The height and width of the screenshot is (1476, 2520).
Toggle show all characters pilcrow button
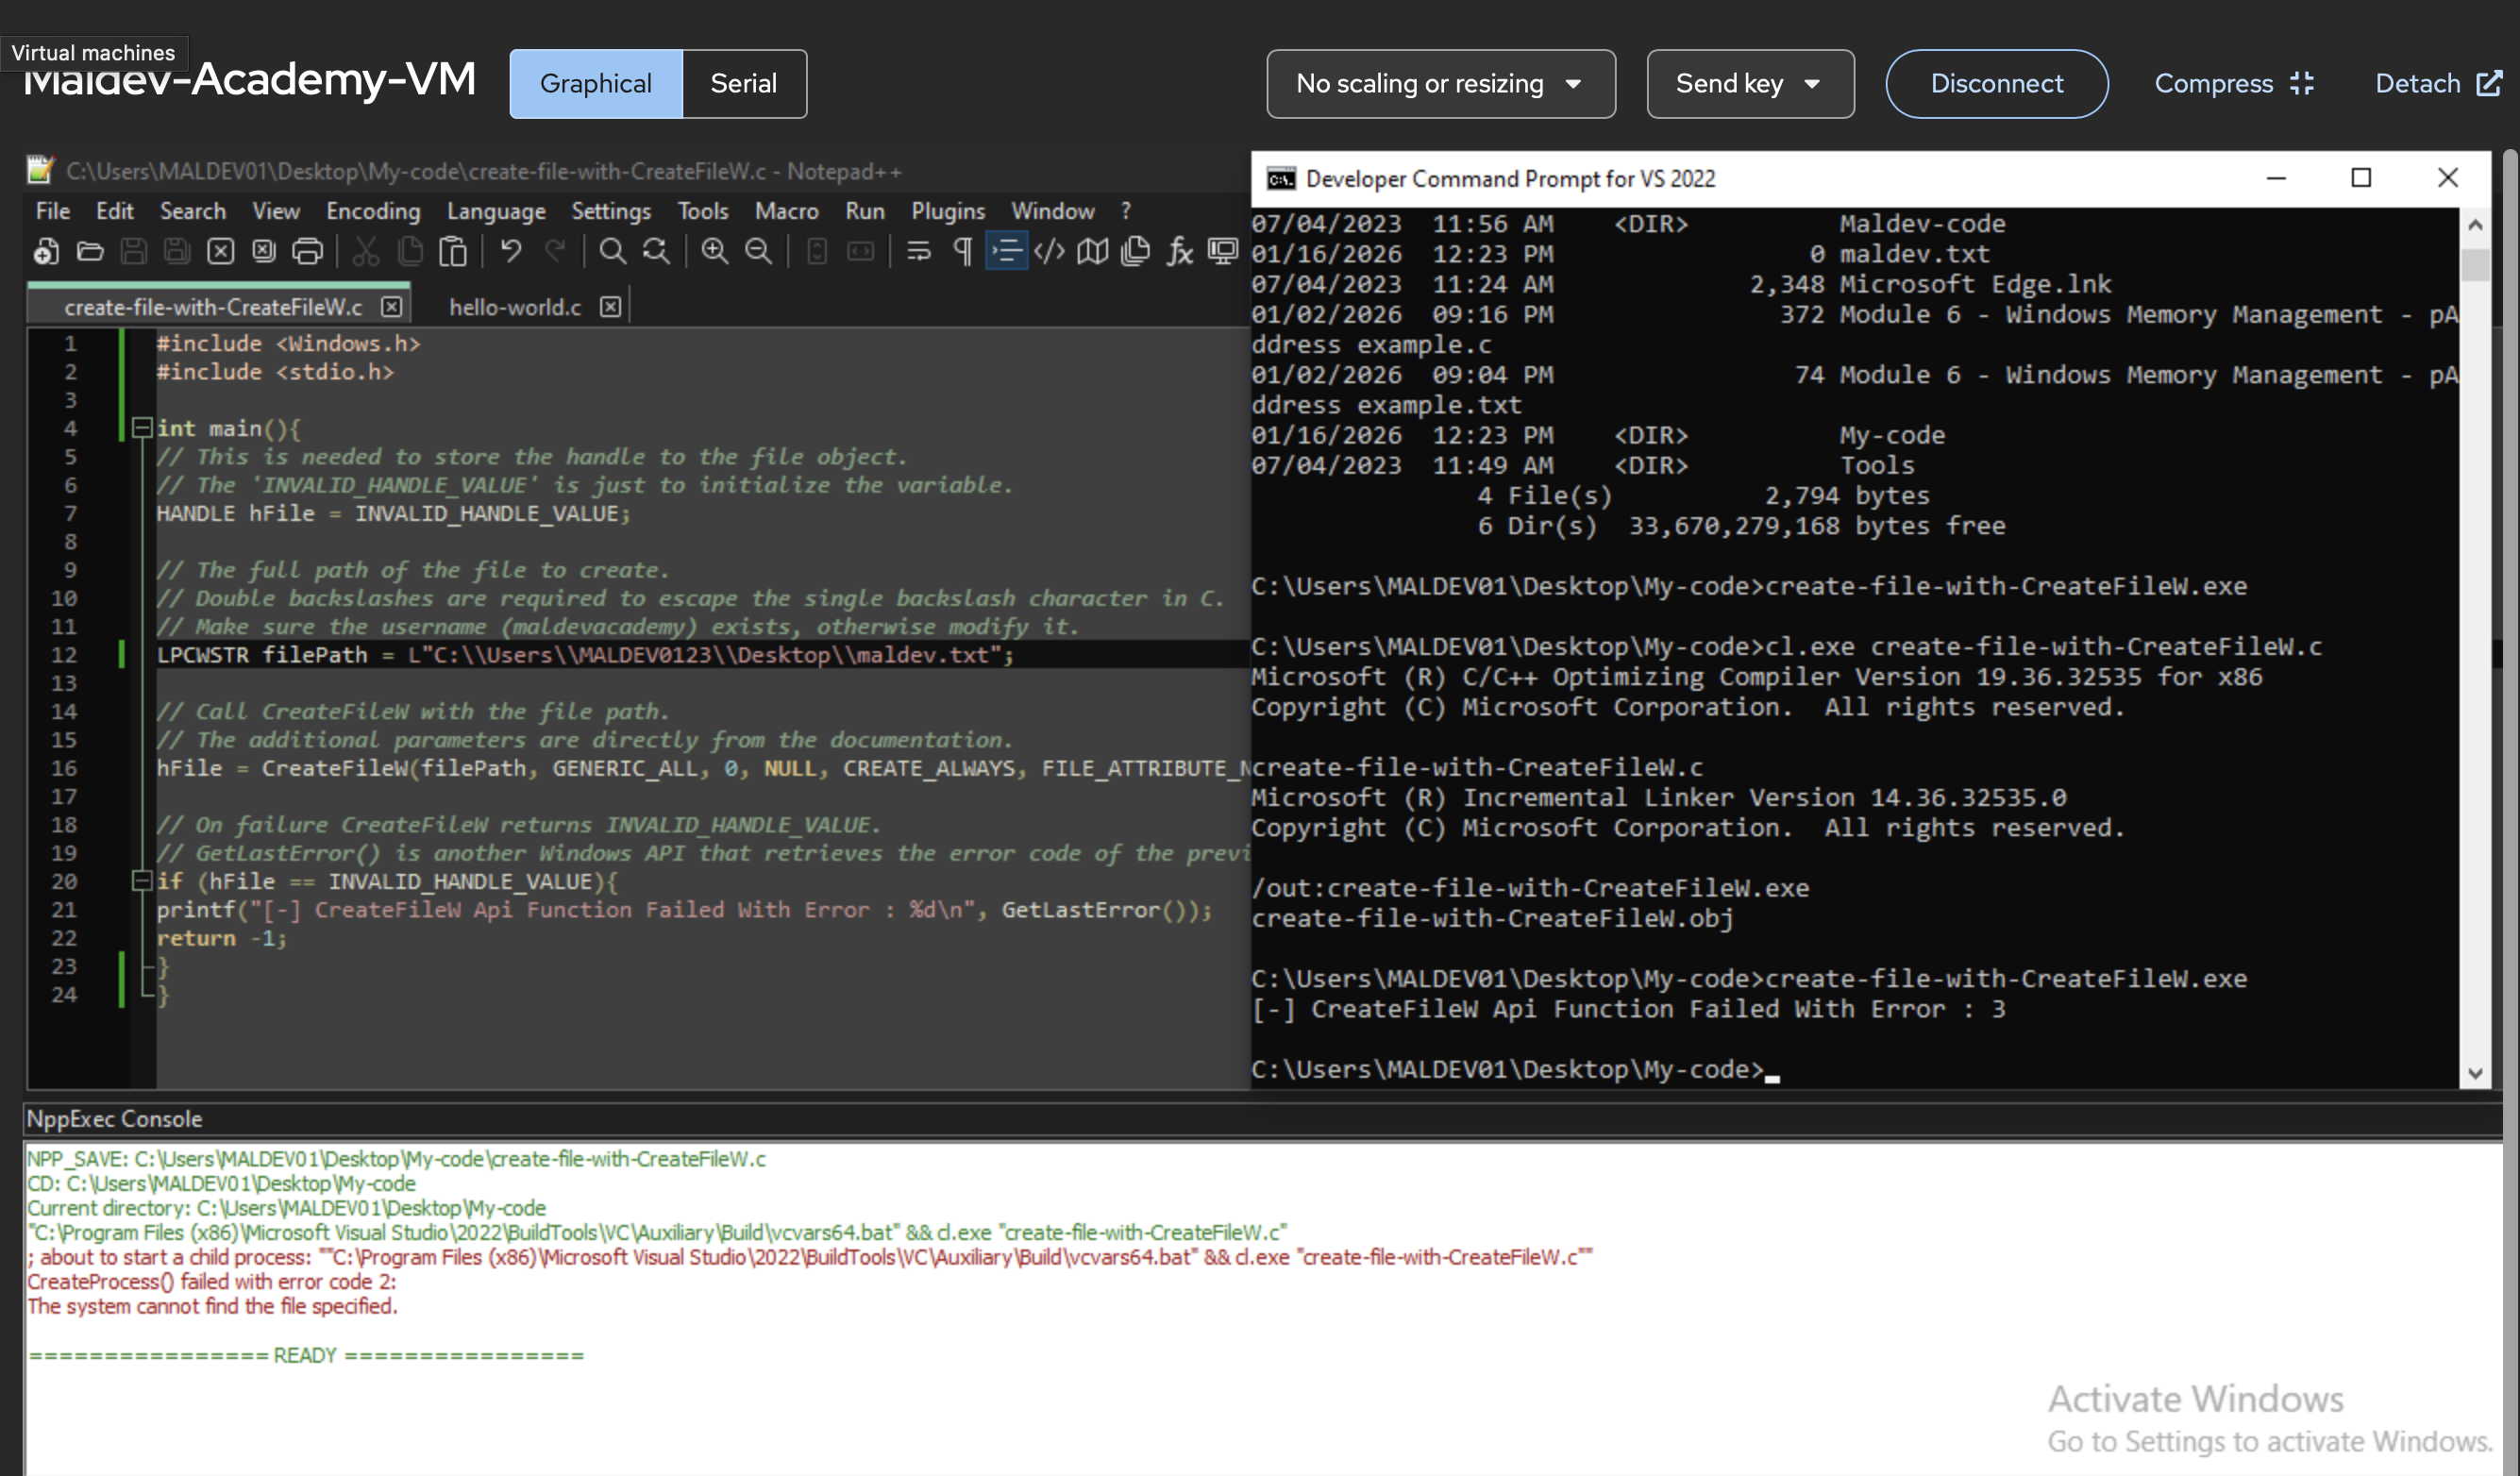962,251
